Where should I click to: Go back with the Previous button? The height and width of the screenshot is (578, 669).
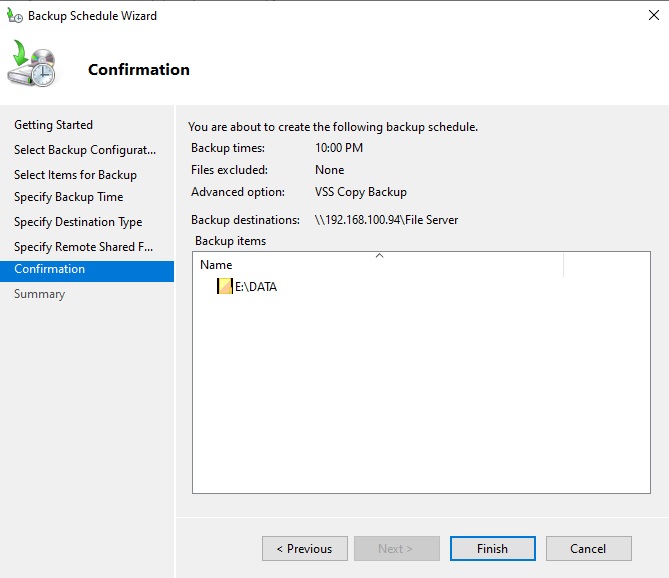(x=304, y=548)
